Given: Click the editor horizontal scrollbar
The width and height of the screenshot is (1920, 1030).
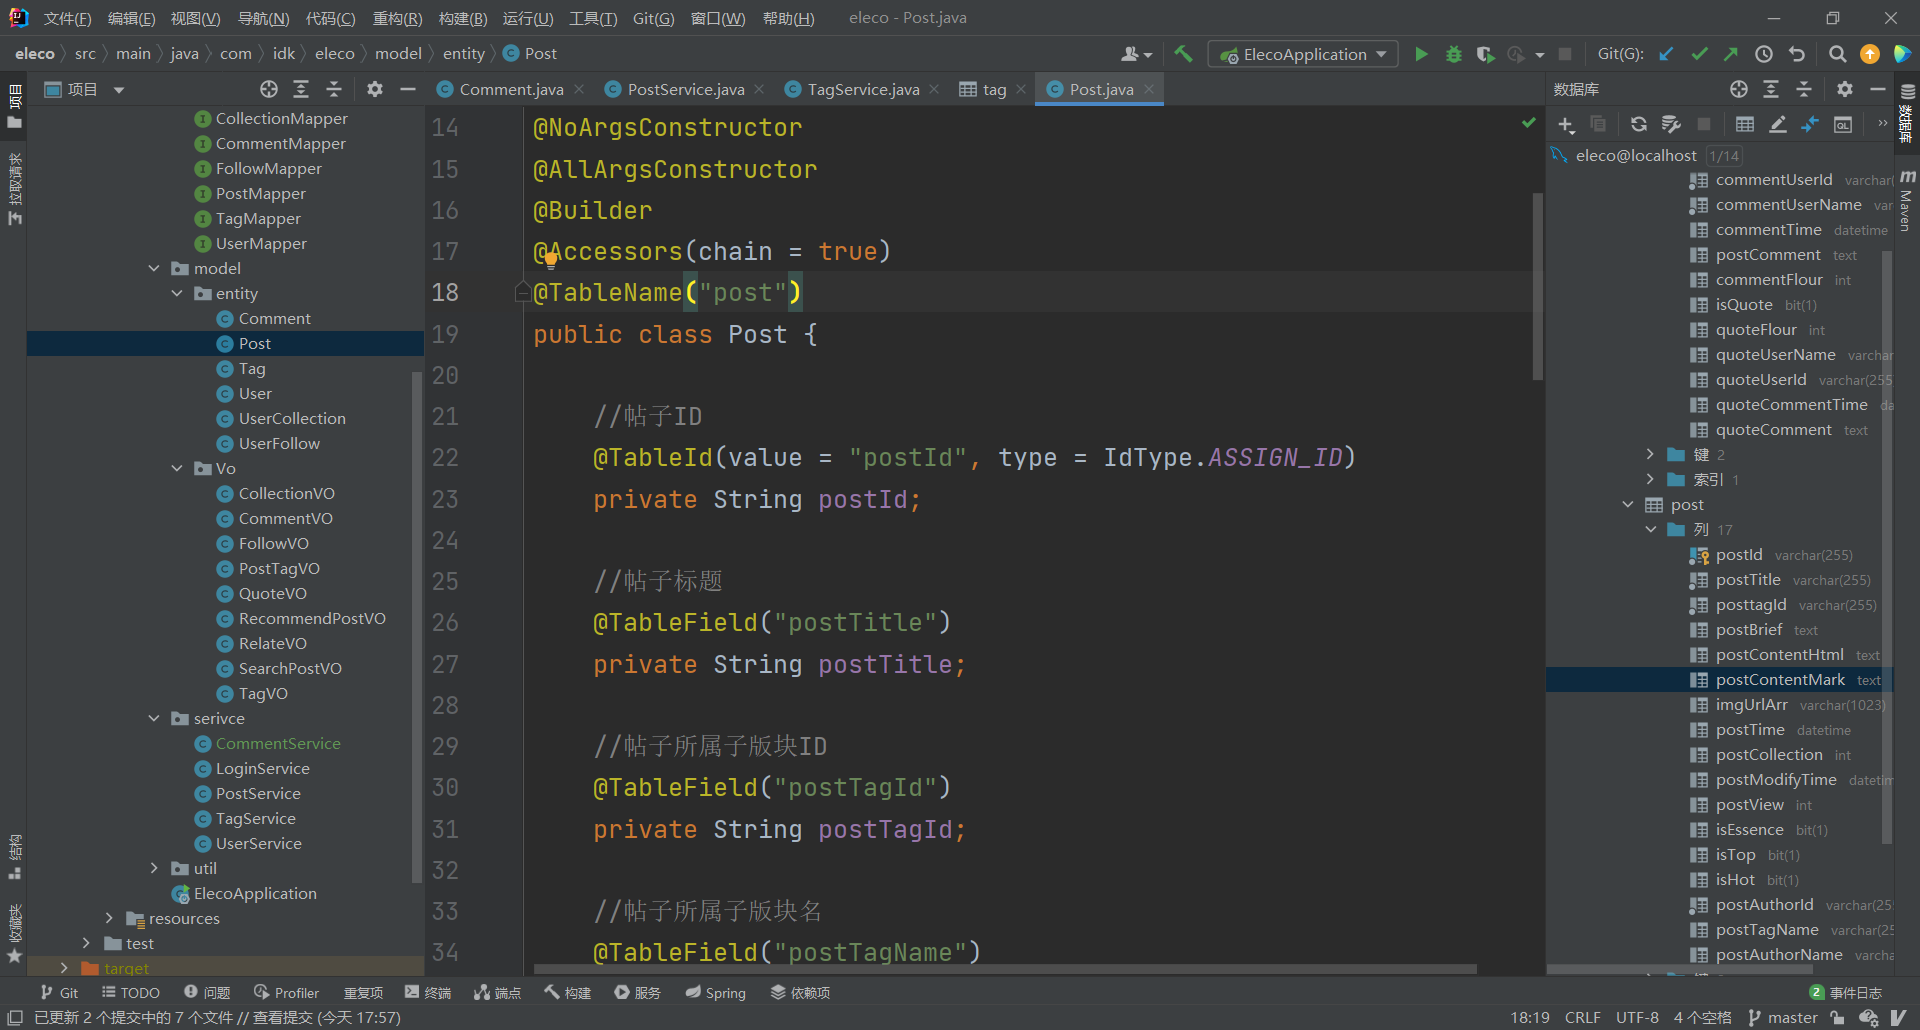Looking at the screenshot, I should click(1005, 969).
